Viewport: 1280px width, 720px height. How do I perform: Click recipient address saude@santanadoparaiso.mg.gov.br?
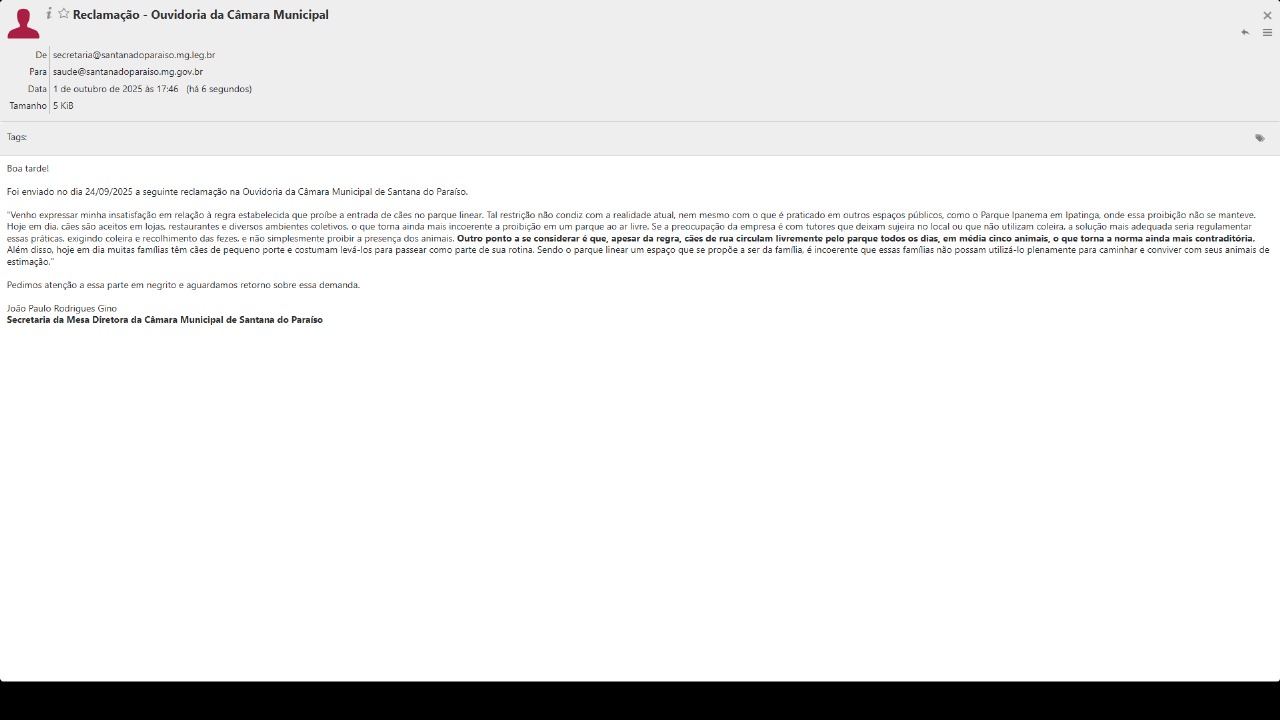[128, 72]
